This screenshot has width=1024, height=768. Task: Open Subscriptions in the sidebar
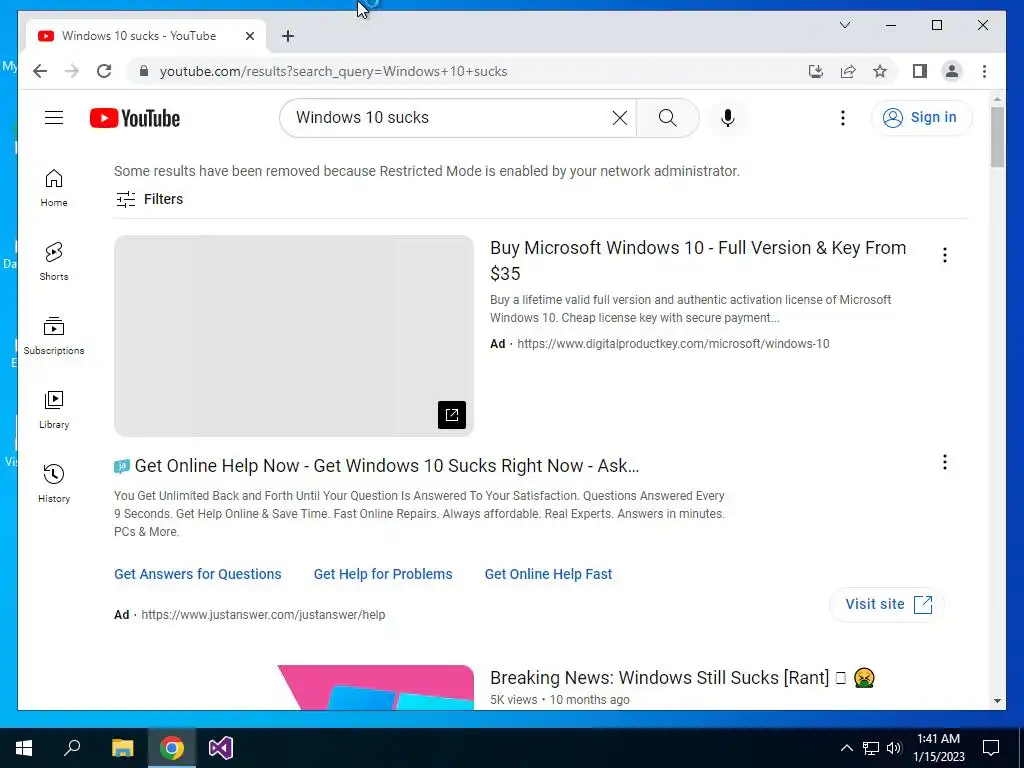(54, 336)
